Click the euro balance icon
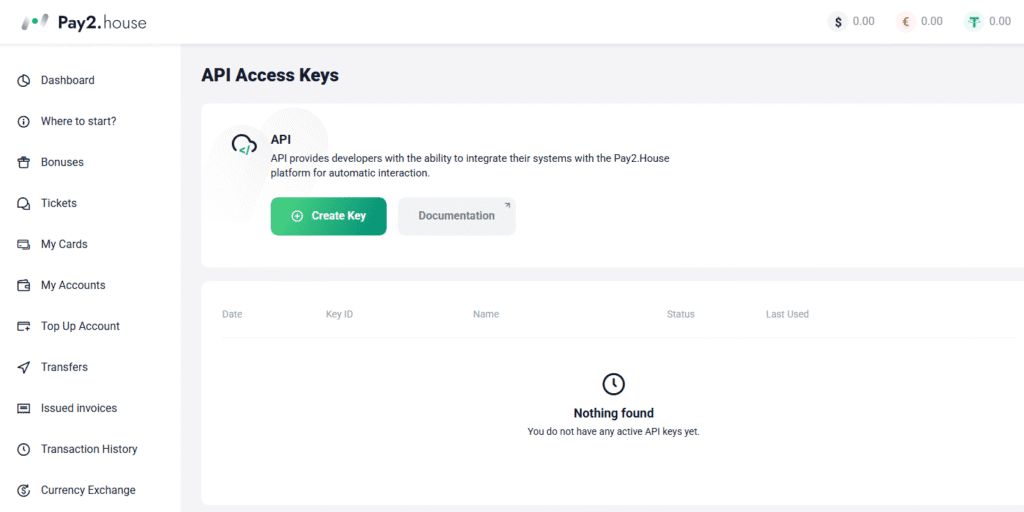 906,22
